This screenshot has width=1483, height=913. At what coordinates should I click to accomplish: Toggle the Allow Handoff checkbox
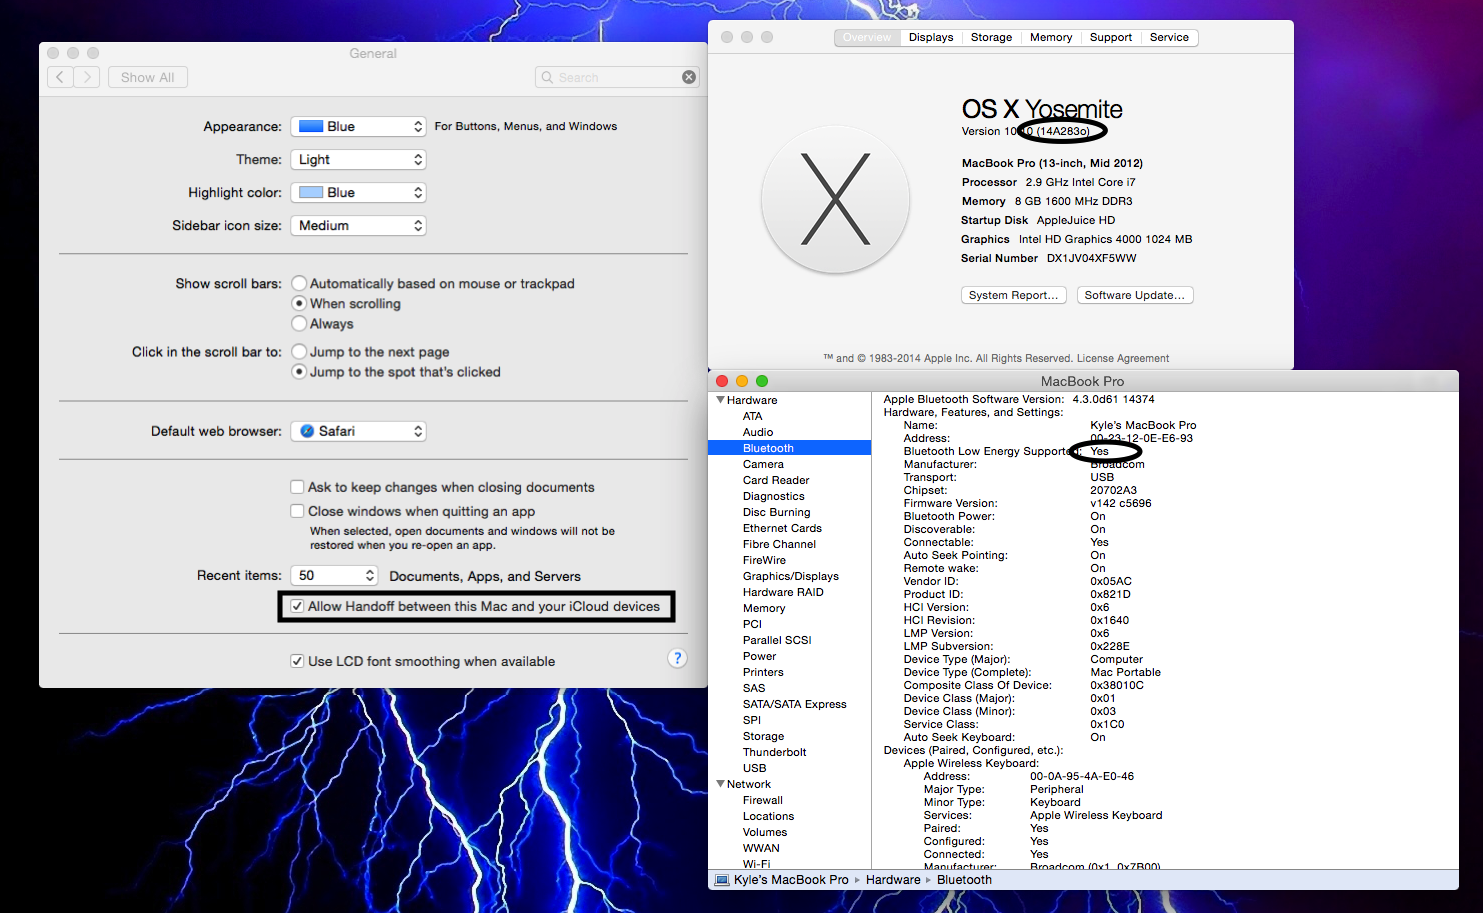click(x=297, y=606)
